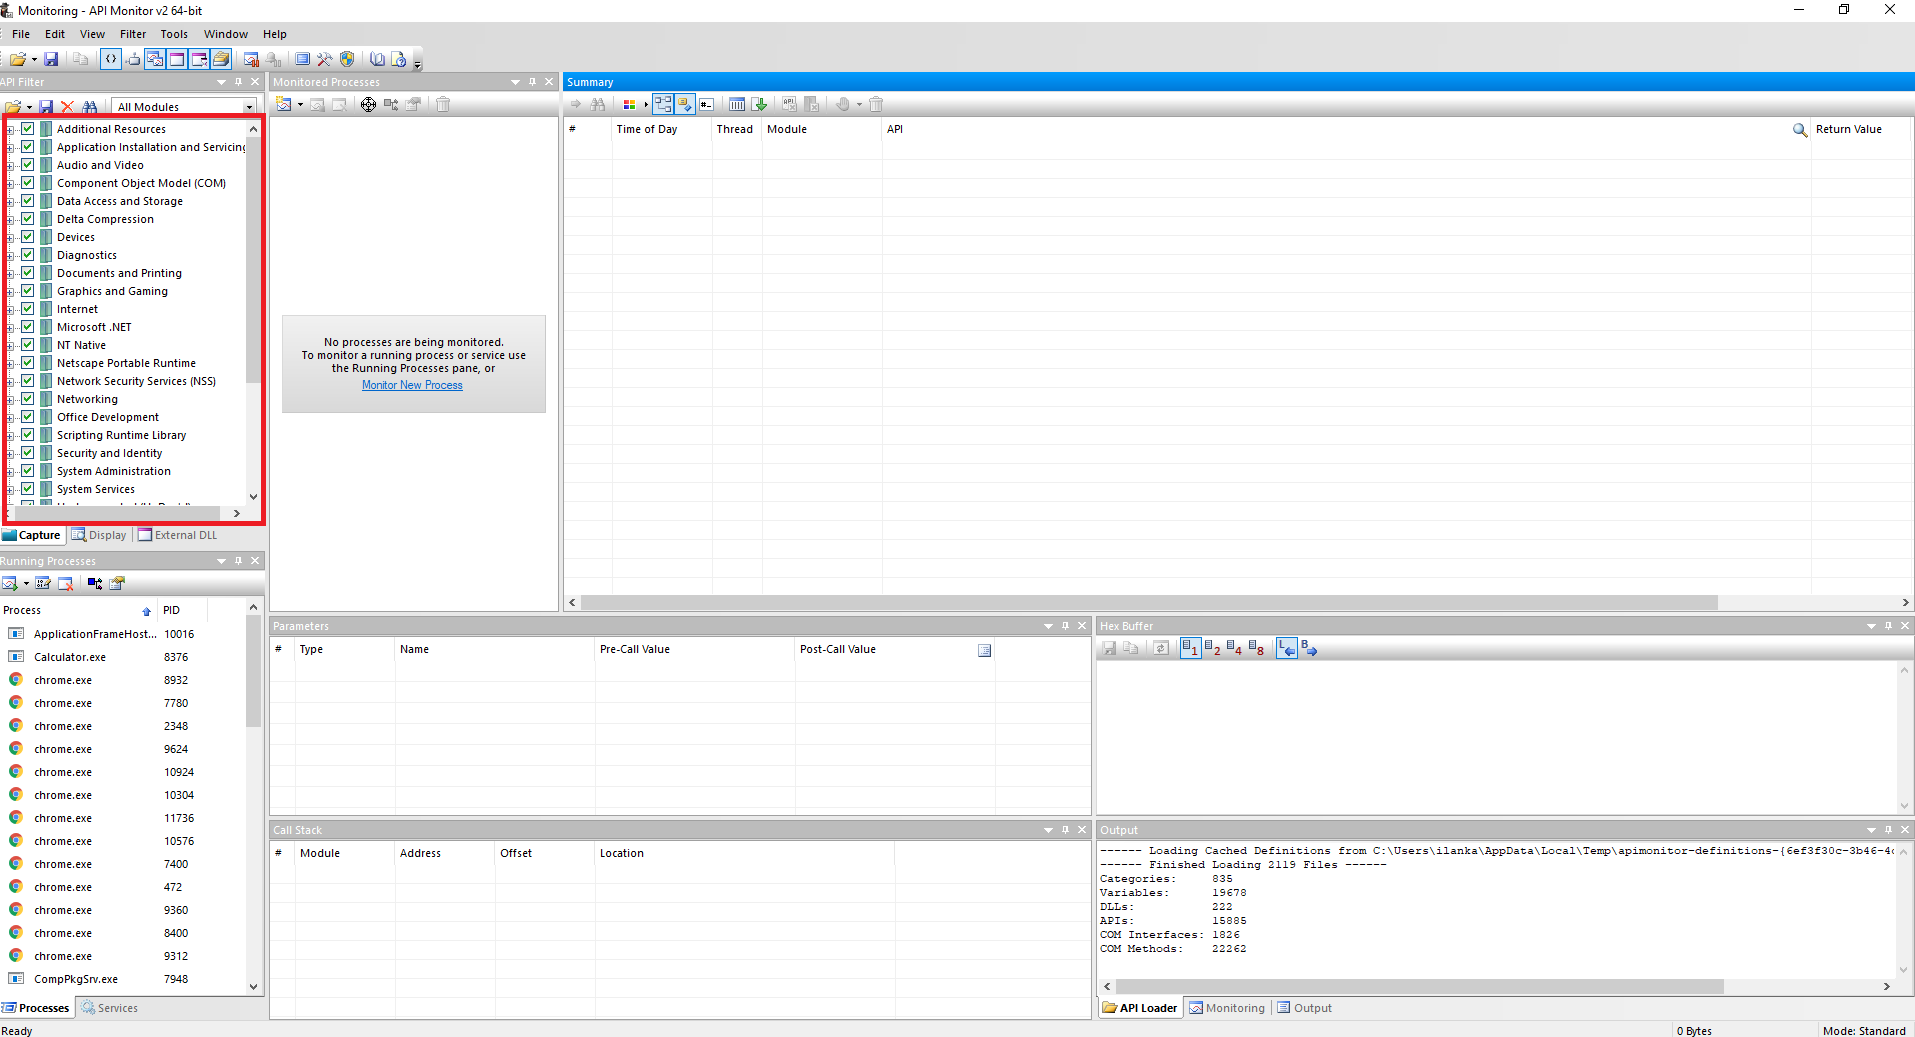Select the Calculator.exe process row
The height and width of the screenshot is (1037, 1915).
pyautogui.click(x=124, y=657)
